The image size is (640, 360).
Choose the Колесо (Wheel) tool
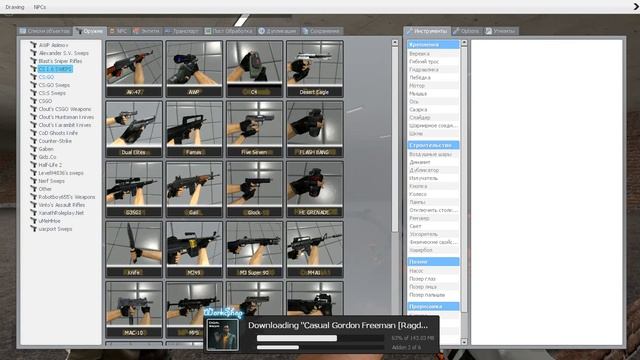click(x=433, y=194)
